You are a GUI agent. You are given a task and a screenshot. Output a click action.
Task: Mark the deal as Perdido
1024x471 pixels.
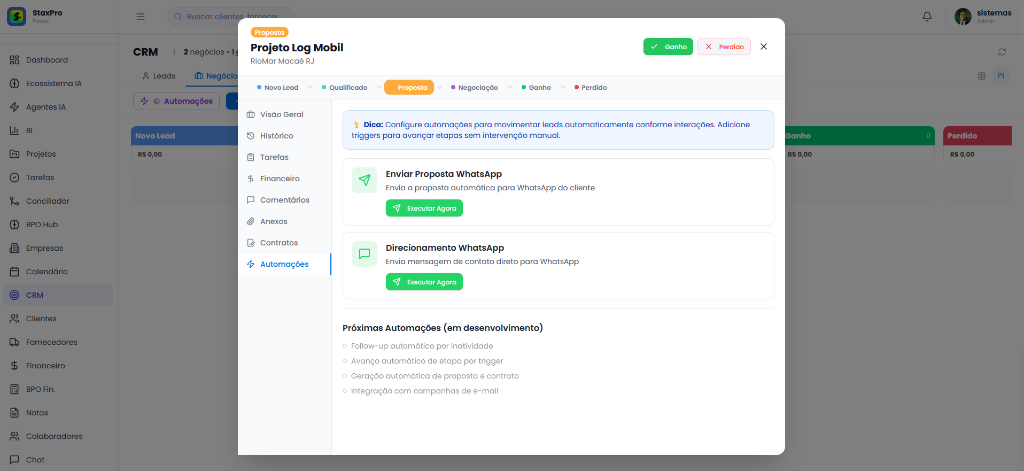724,46
